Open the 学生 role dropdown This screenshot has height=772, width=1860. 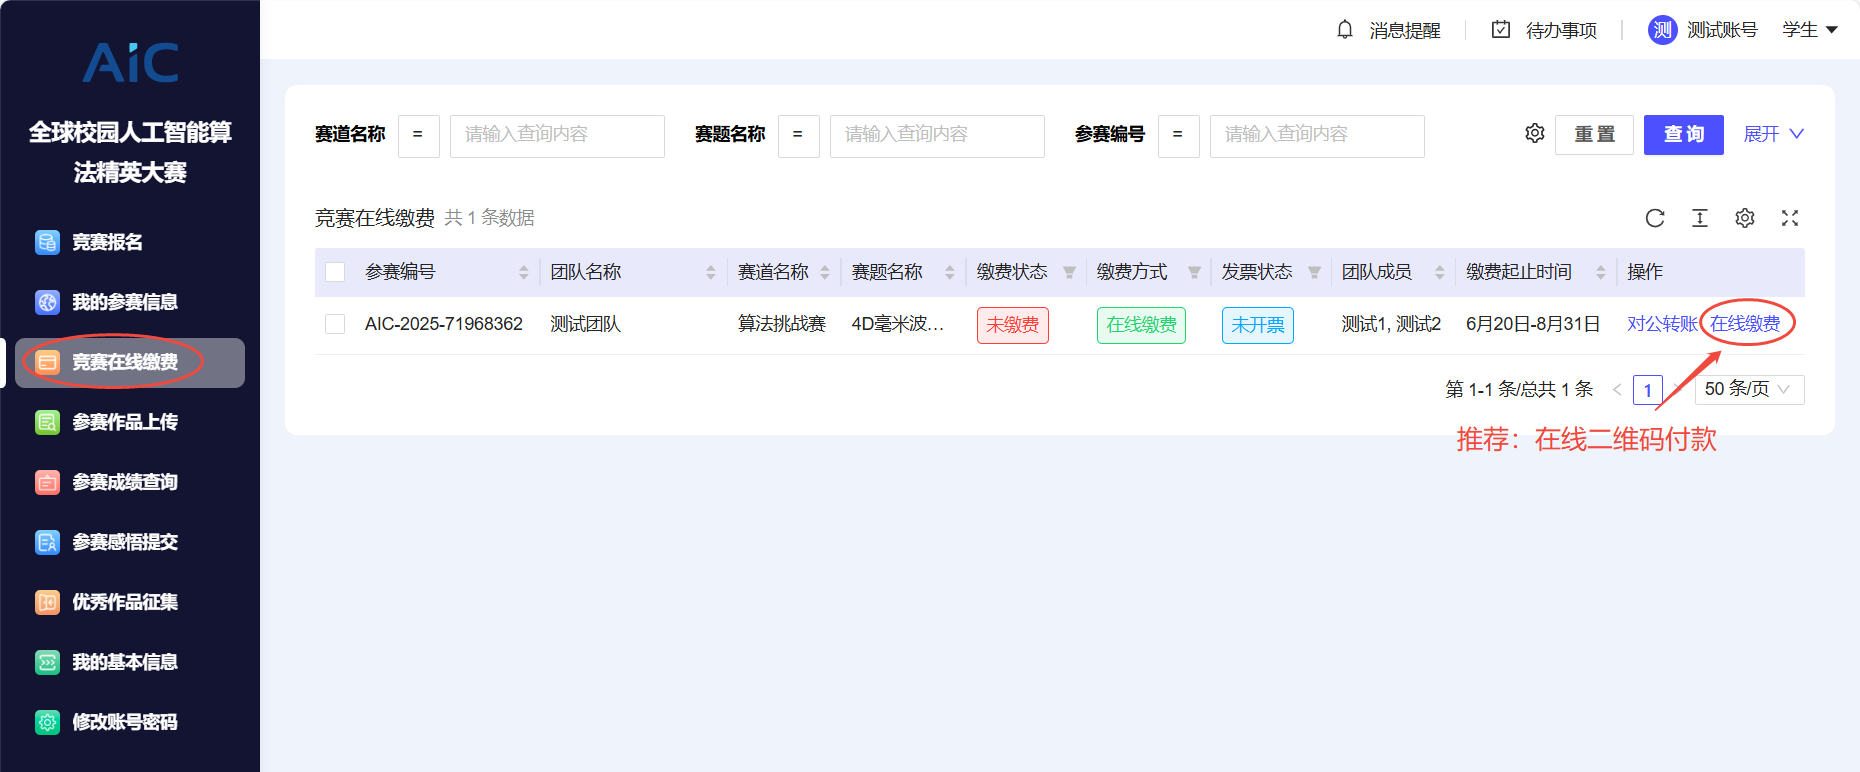click(1810, 30)
